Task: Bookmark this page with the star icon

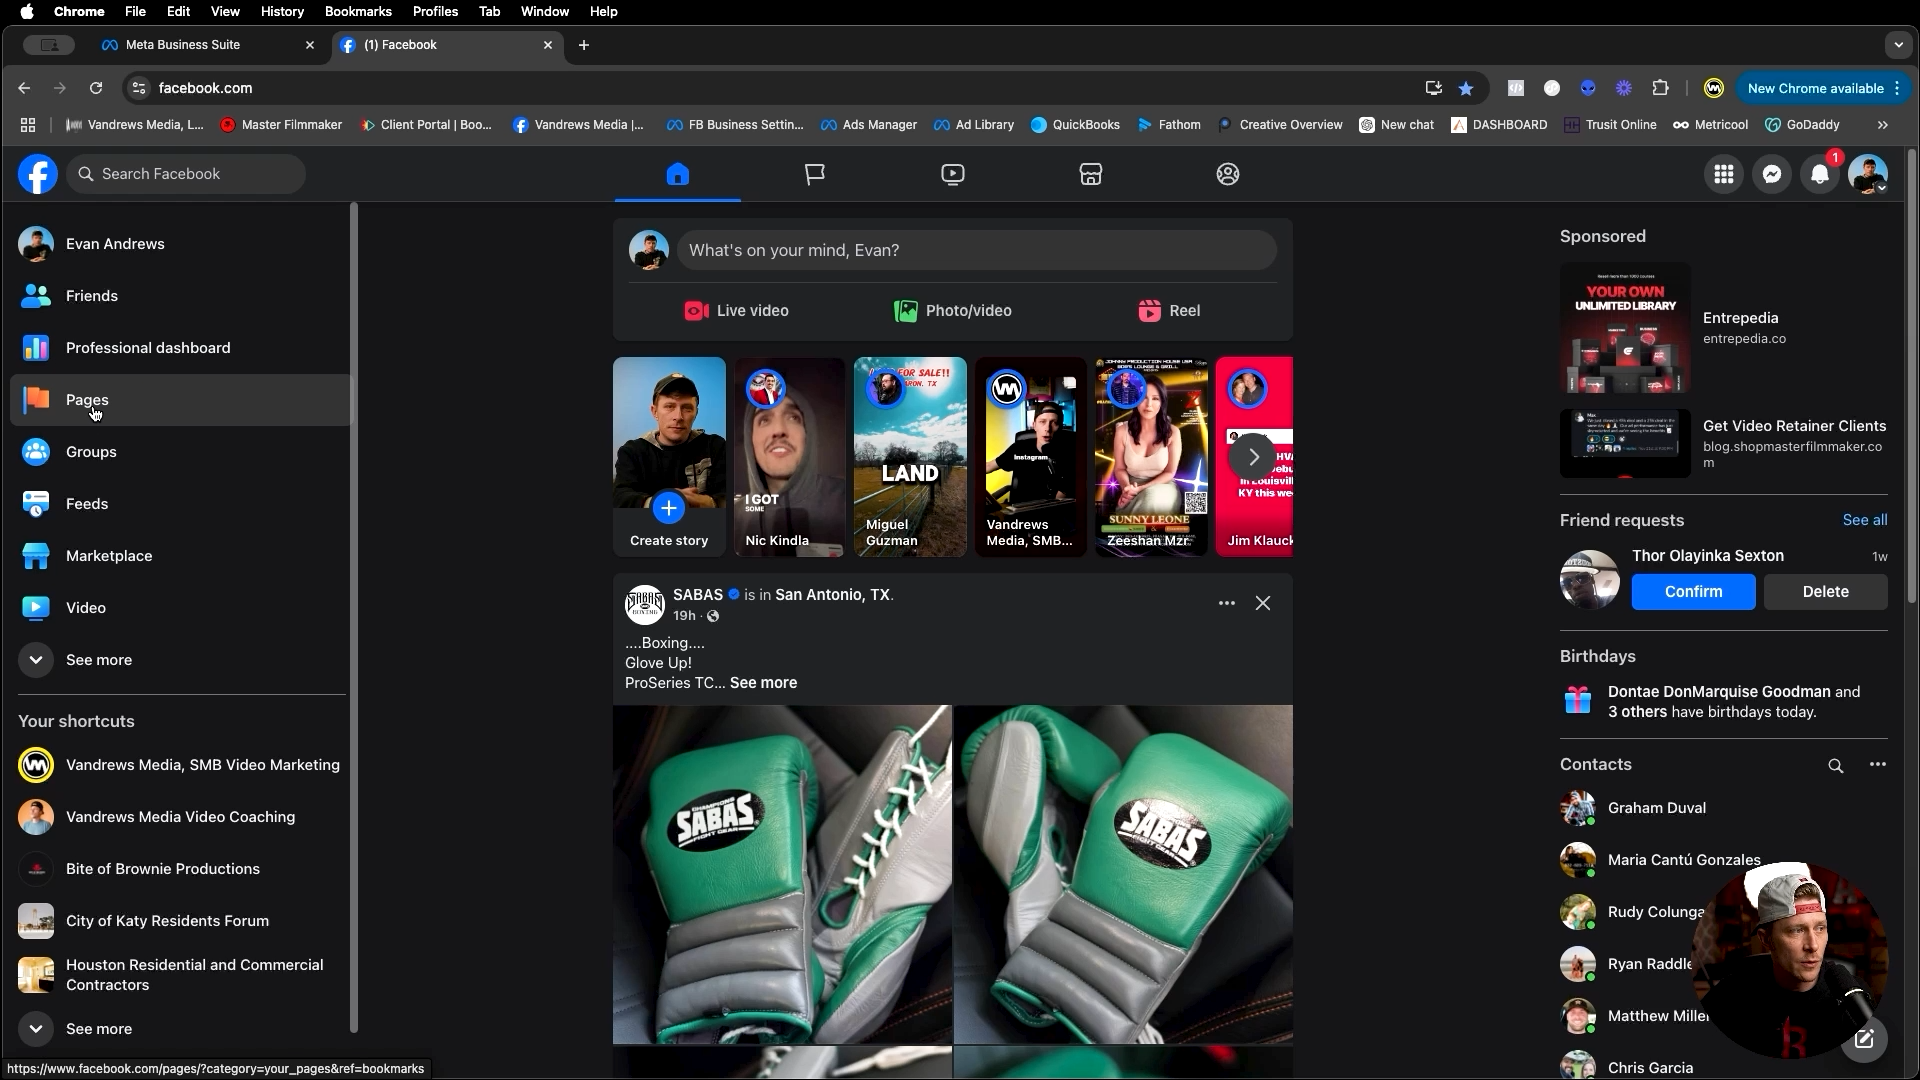Action: [1466, 89]
